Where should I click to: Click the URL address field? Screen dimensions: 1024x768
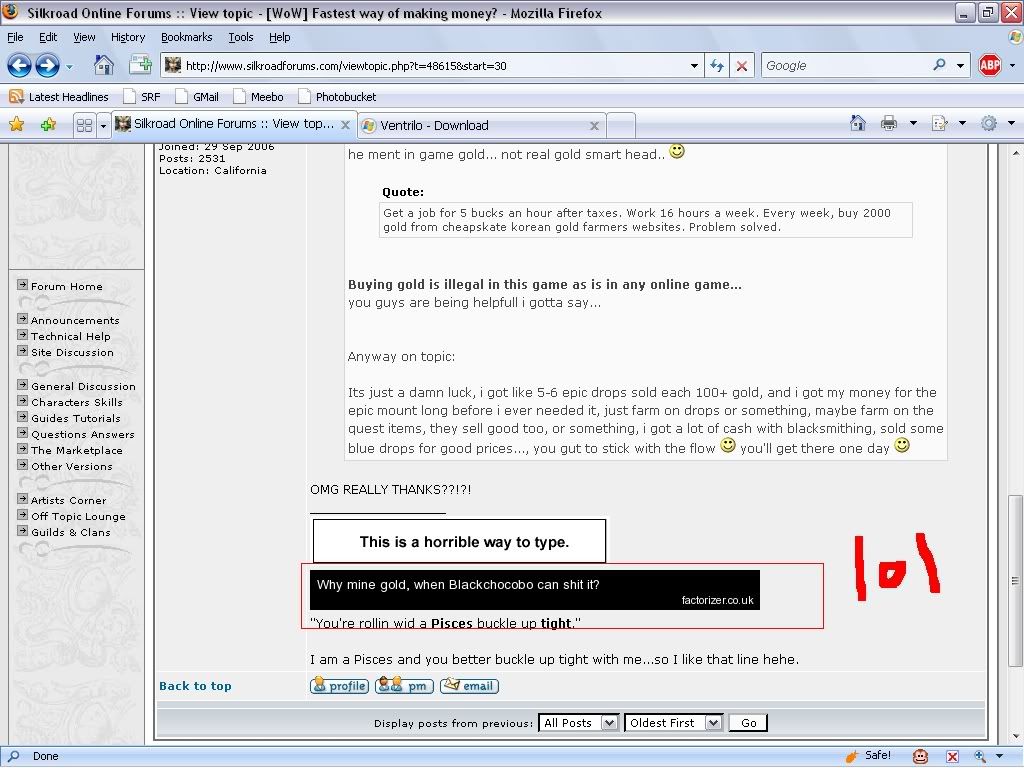click(x=434, y=65)
